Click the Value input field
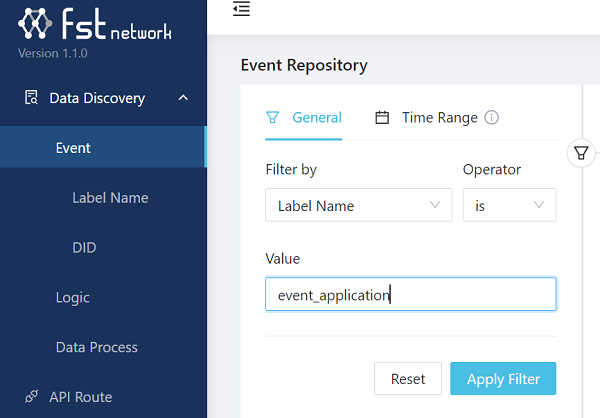This screenshot has width=600, height=418. click(410, 295)
